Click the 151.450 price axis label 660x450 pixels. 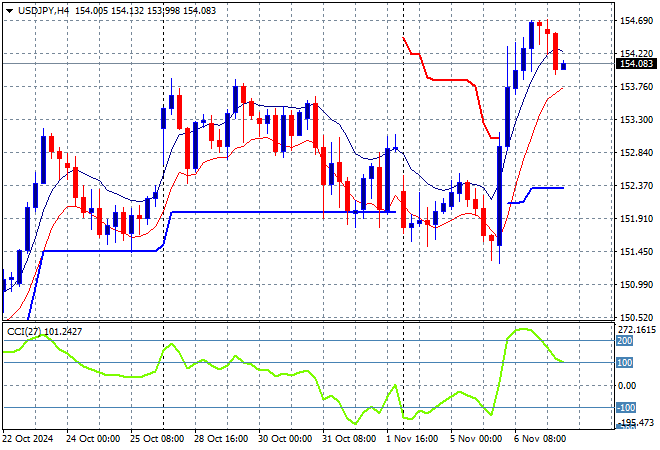tap(636, 252)
